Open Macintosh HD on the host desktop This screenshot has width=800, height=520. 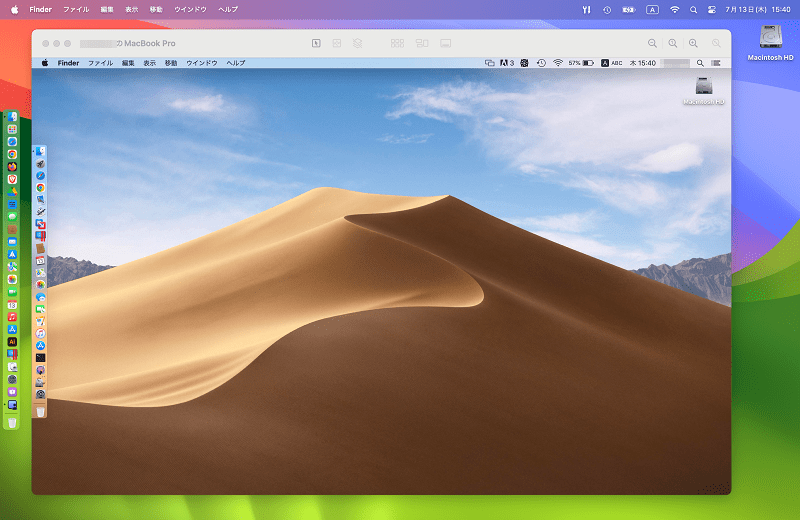[770, 43]
